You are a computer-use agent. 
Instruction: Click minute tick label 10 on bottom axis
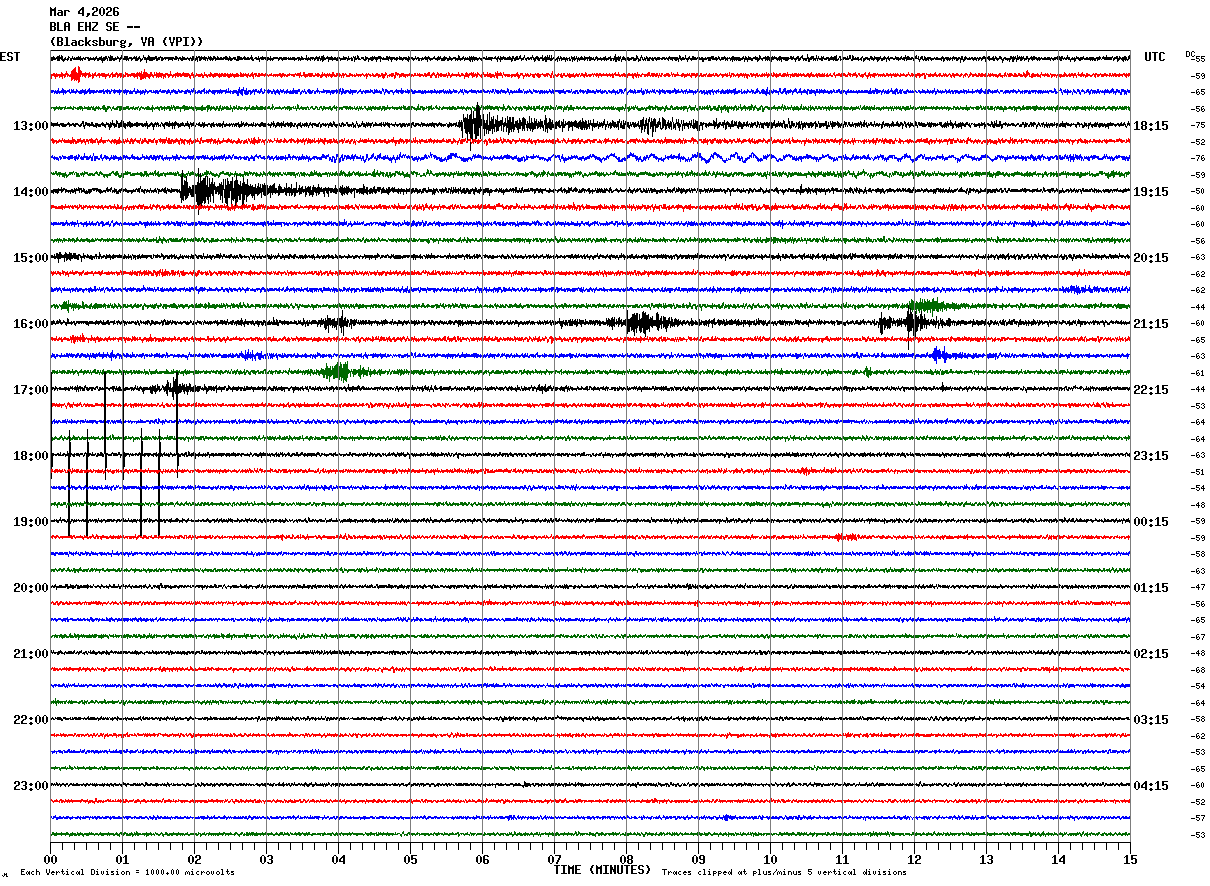click(x=770, y=859)
